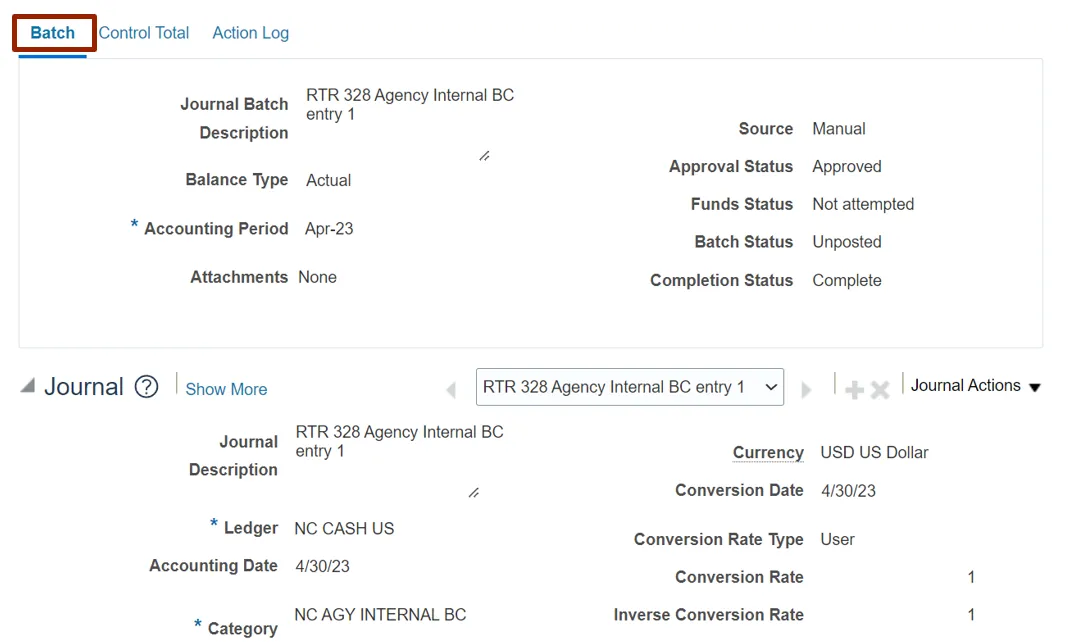Image resolution: width=1075 pixels, height=643 pixels.
Task: Click the add journal plus icon
Action: [854, 389]
